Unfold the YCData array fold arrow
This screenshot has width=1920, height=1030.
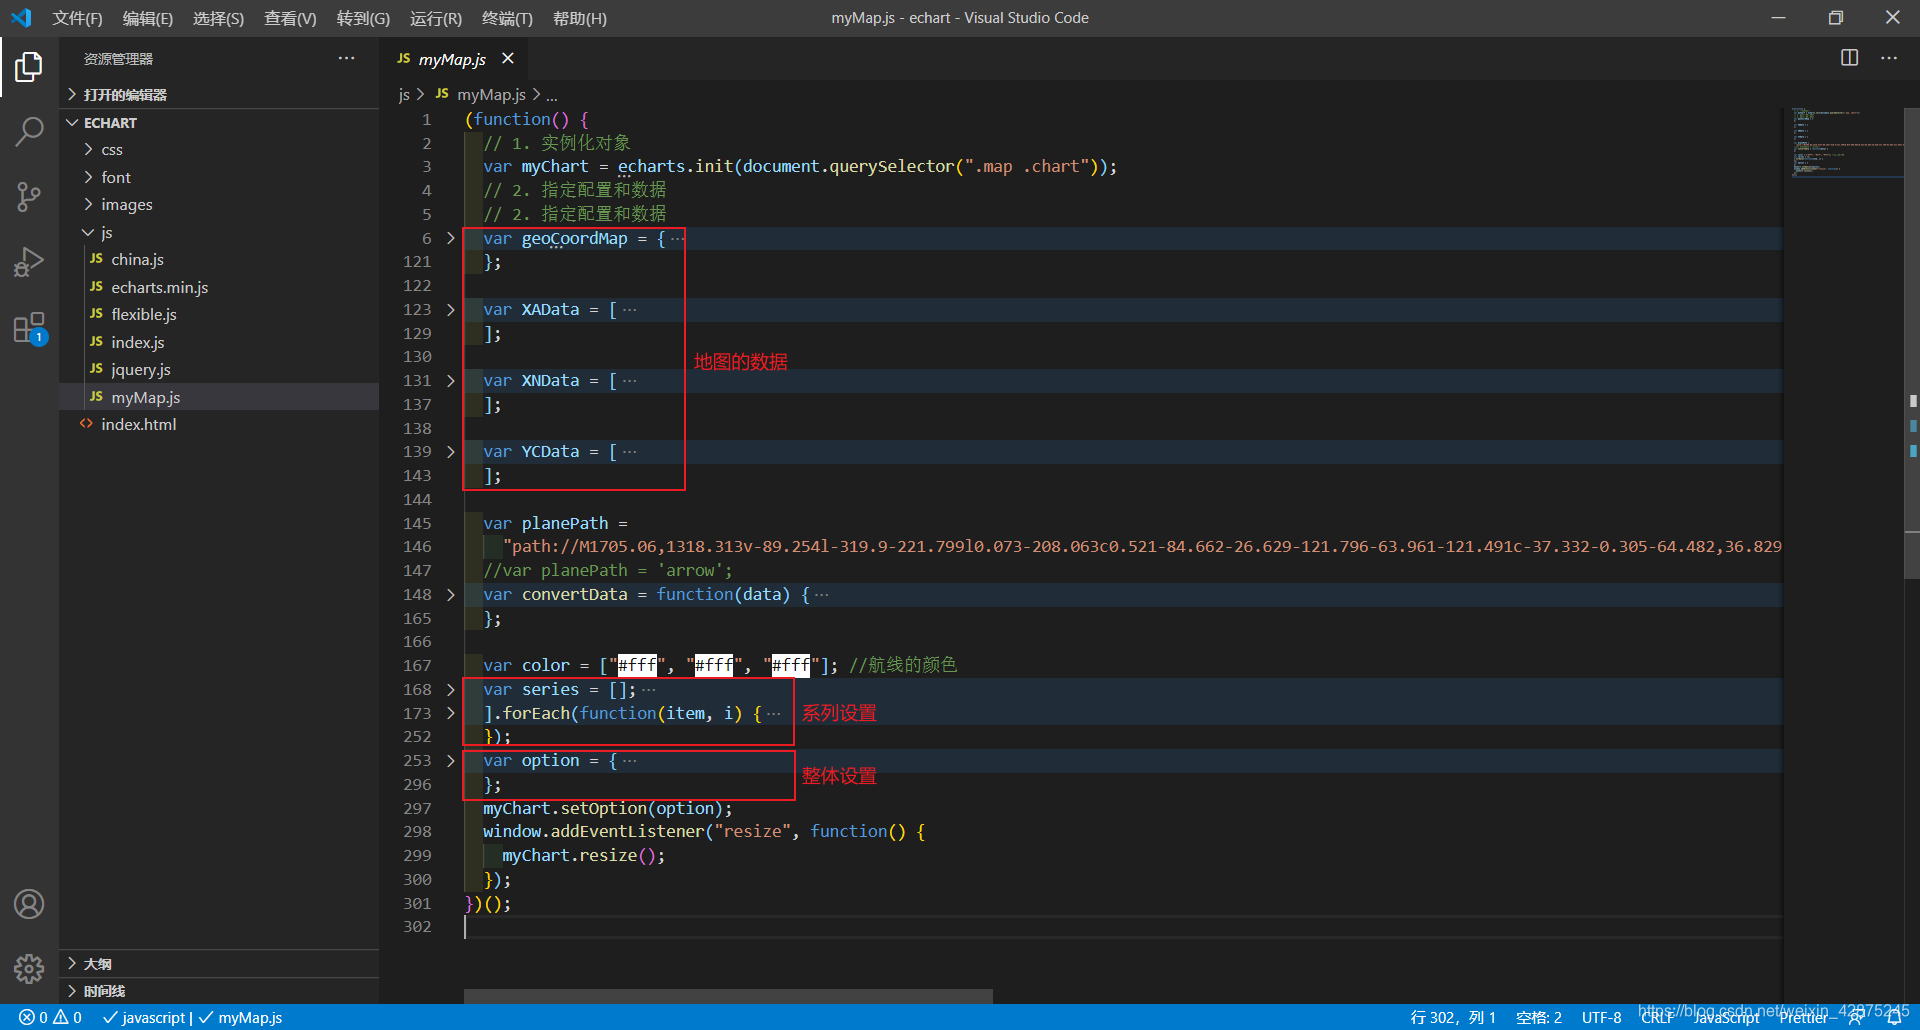coord(451,452)
